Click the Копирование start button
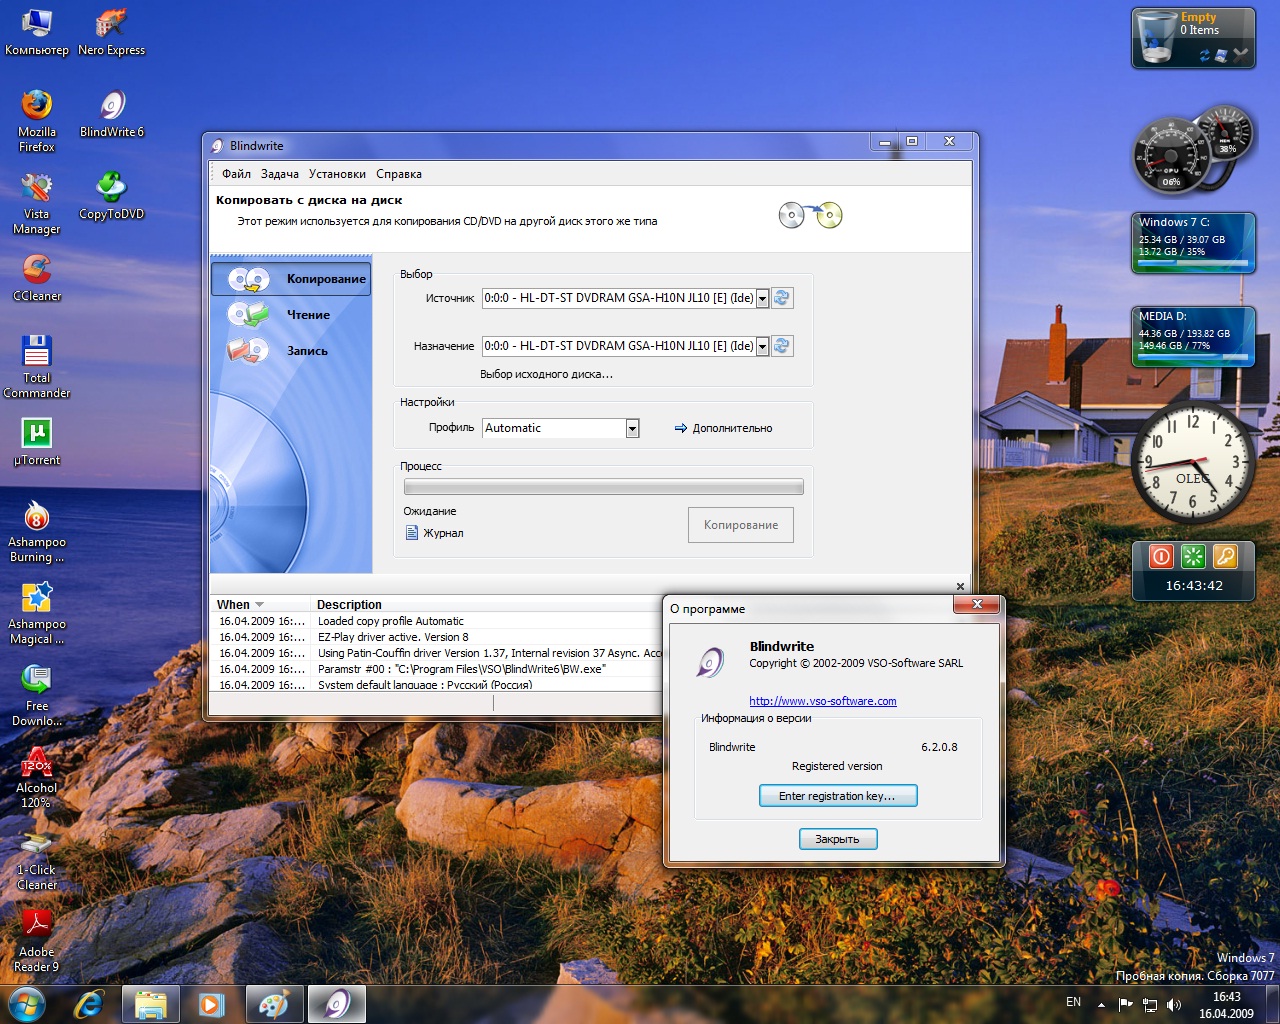The height and width of the screenshot is (1024, 1280). click(x=741, y=525)
